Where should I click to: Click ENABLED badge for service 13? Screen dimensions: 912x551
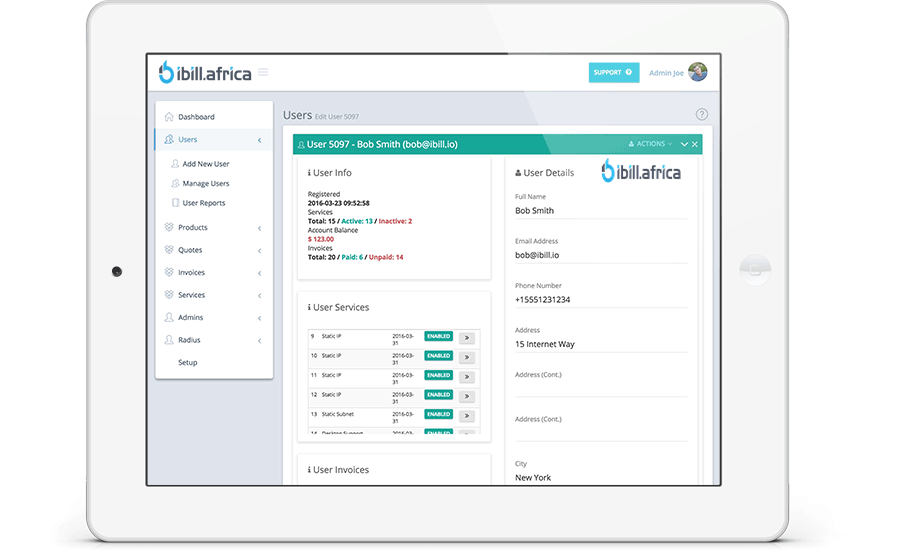[439, 414]
